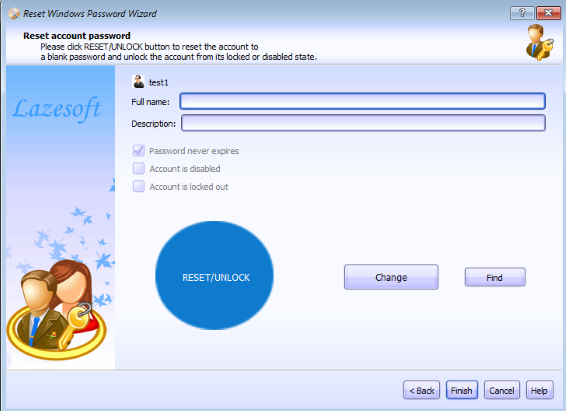The width and height of the screenshot is (566, 411).
Task: Select the test1 account name text
Action: pos(159,83)
